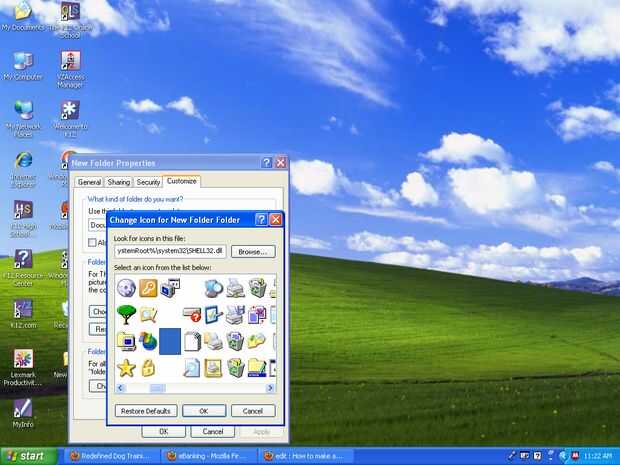Select the yellow star icon
Screen dimensions: 620x465
click(127, 368)
